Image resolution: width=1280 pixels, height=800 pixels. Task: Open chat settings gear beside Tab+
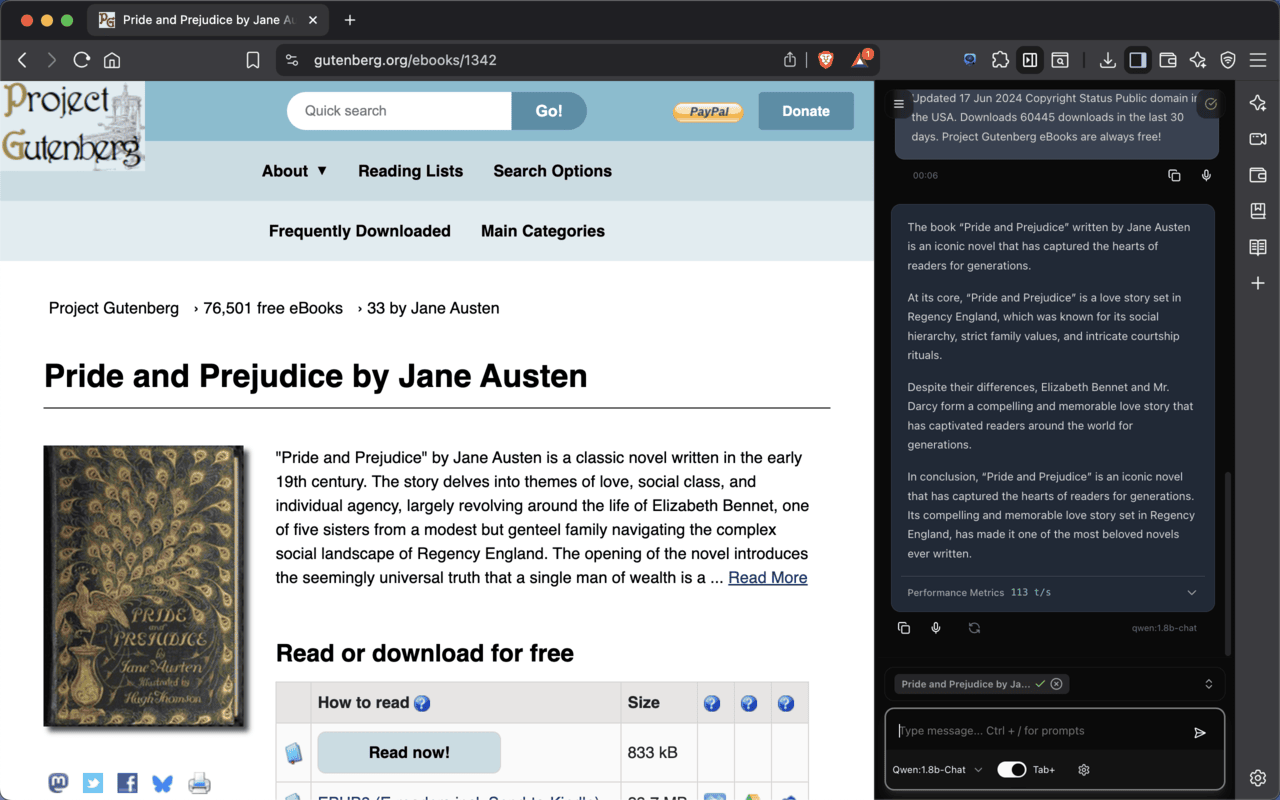click(x=1084, y=769)
